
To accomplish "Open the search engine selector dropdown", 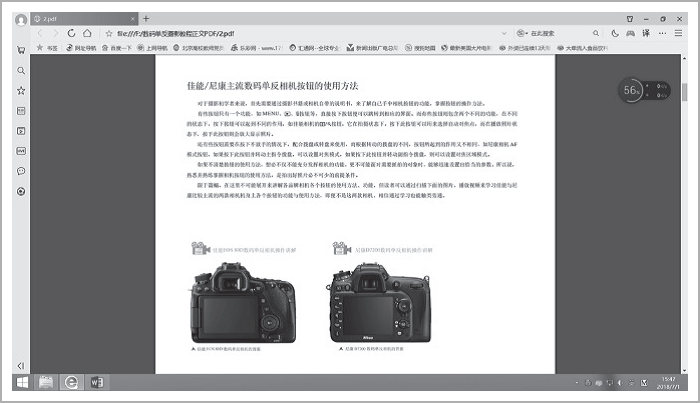I will (522, 33).
